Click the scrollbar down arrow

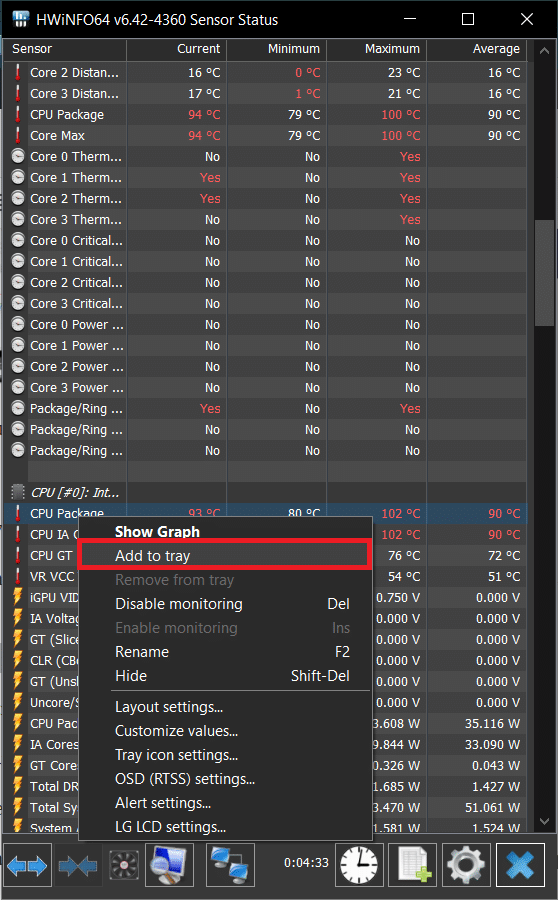coord(544,822)
